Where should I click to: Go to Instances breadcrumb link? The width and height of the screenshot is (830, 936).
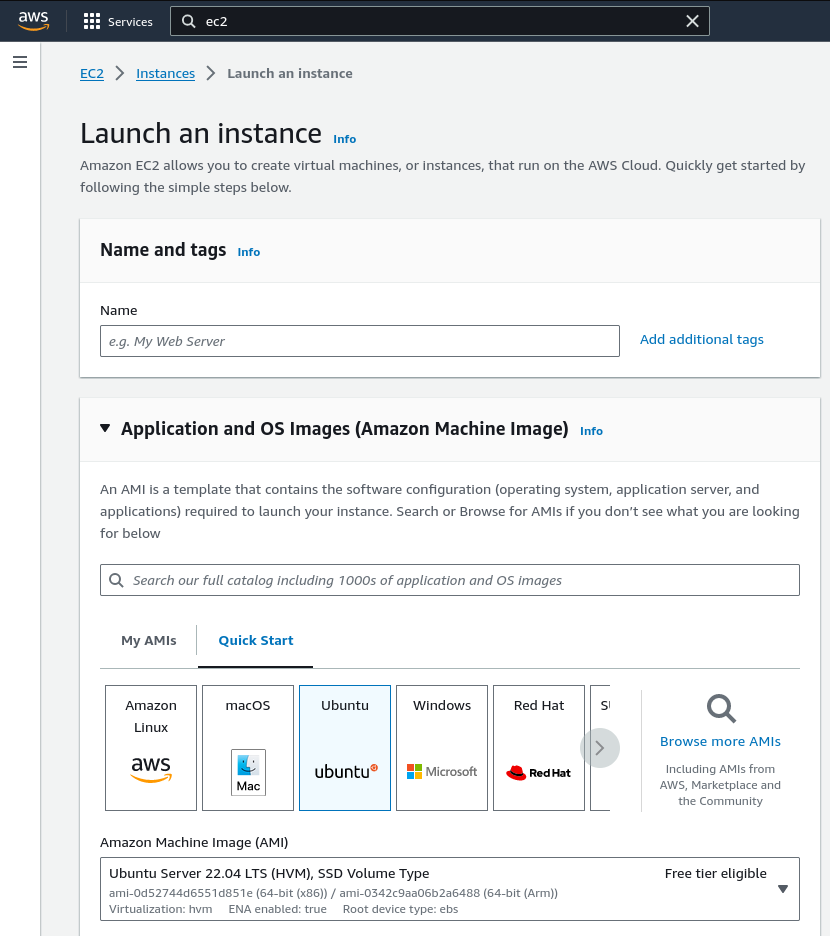[x=165, y=73]
